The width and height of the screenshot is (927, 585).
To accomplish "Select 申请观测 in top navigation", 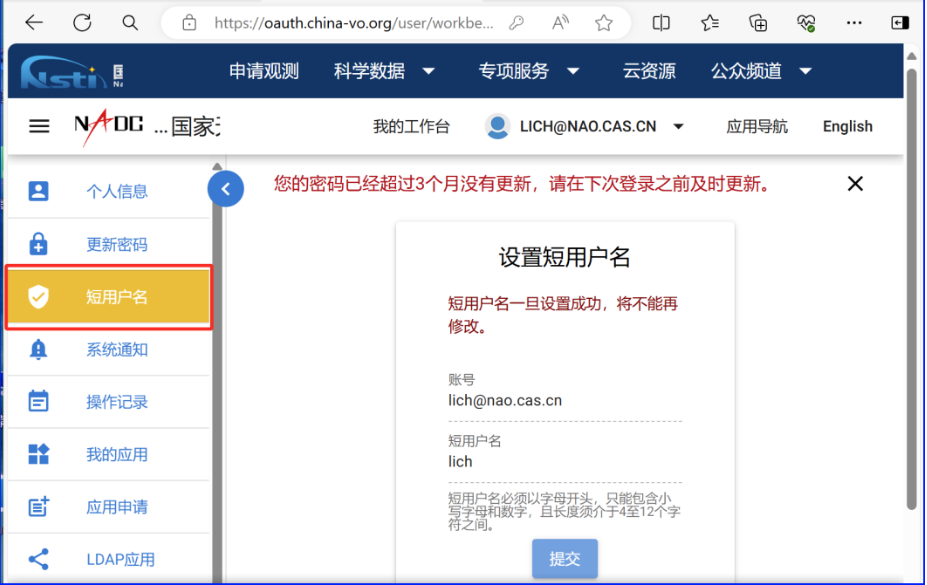I will 264,71.
